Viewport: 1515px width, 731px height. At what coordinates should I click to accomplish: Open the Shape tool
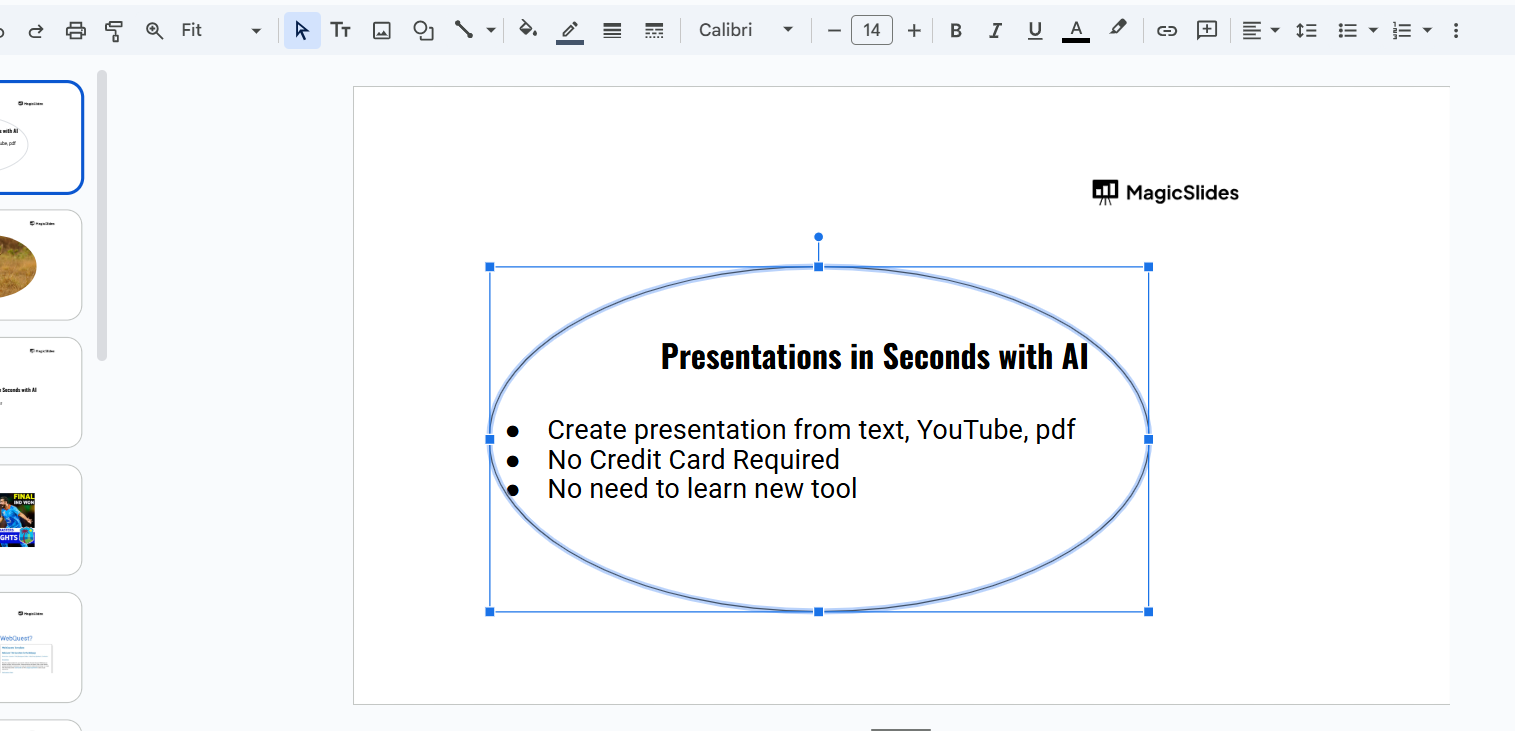tap(424, 31)
